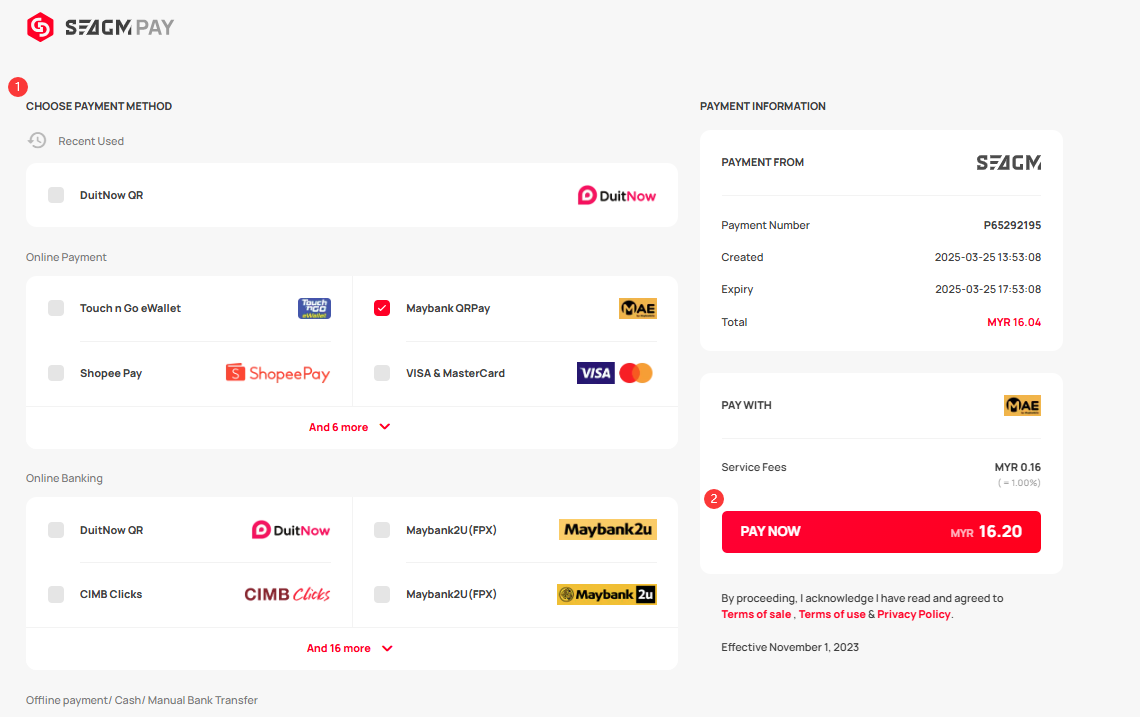Image resolution: width=1140 pixels, height=717 pixels.
Task: Click the service fee MYR 0.16
Action: [1018, 467]
